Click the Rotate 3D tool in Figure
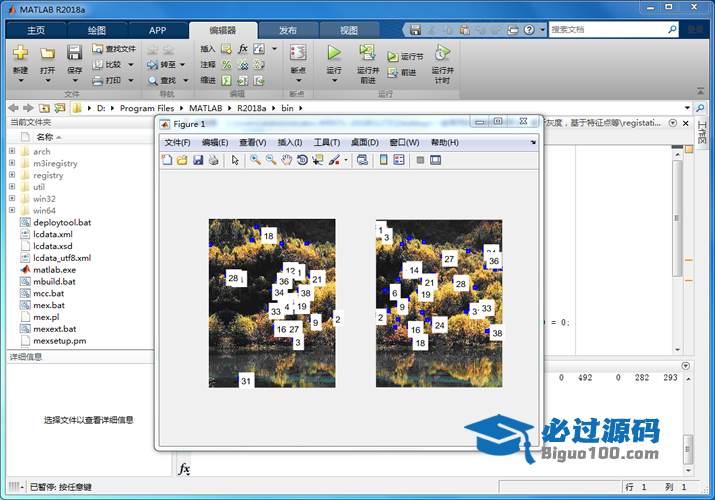This screenshot has height=500, width=715. [x=302, y=160]
